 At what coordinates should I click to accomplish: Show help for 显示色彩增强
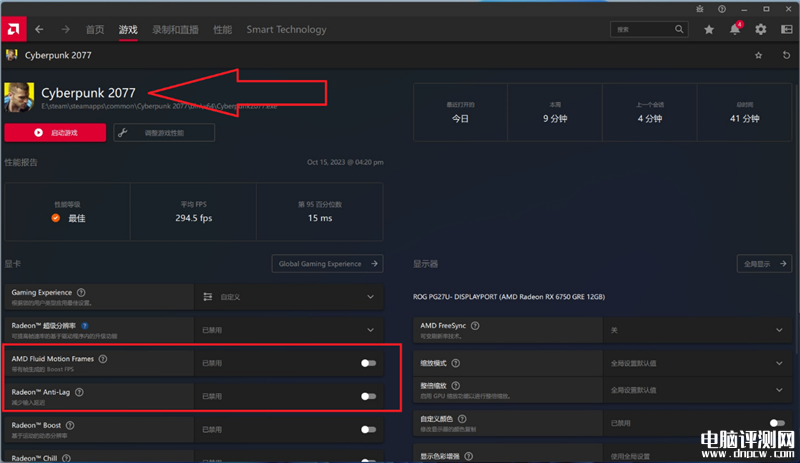468,456
